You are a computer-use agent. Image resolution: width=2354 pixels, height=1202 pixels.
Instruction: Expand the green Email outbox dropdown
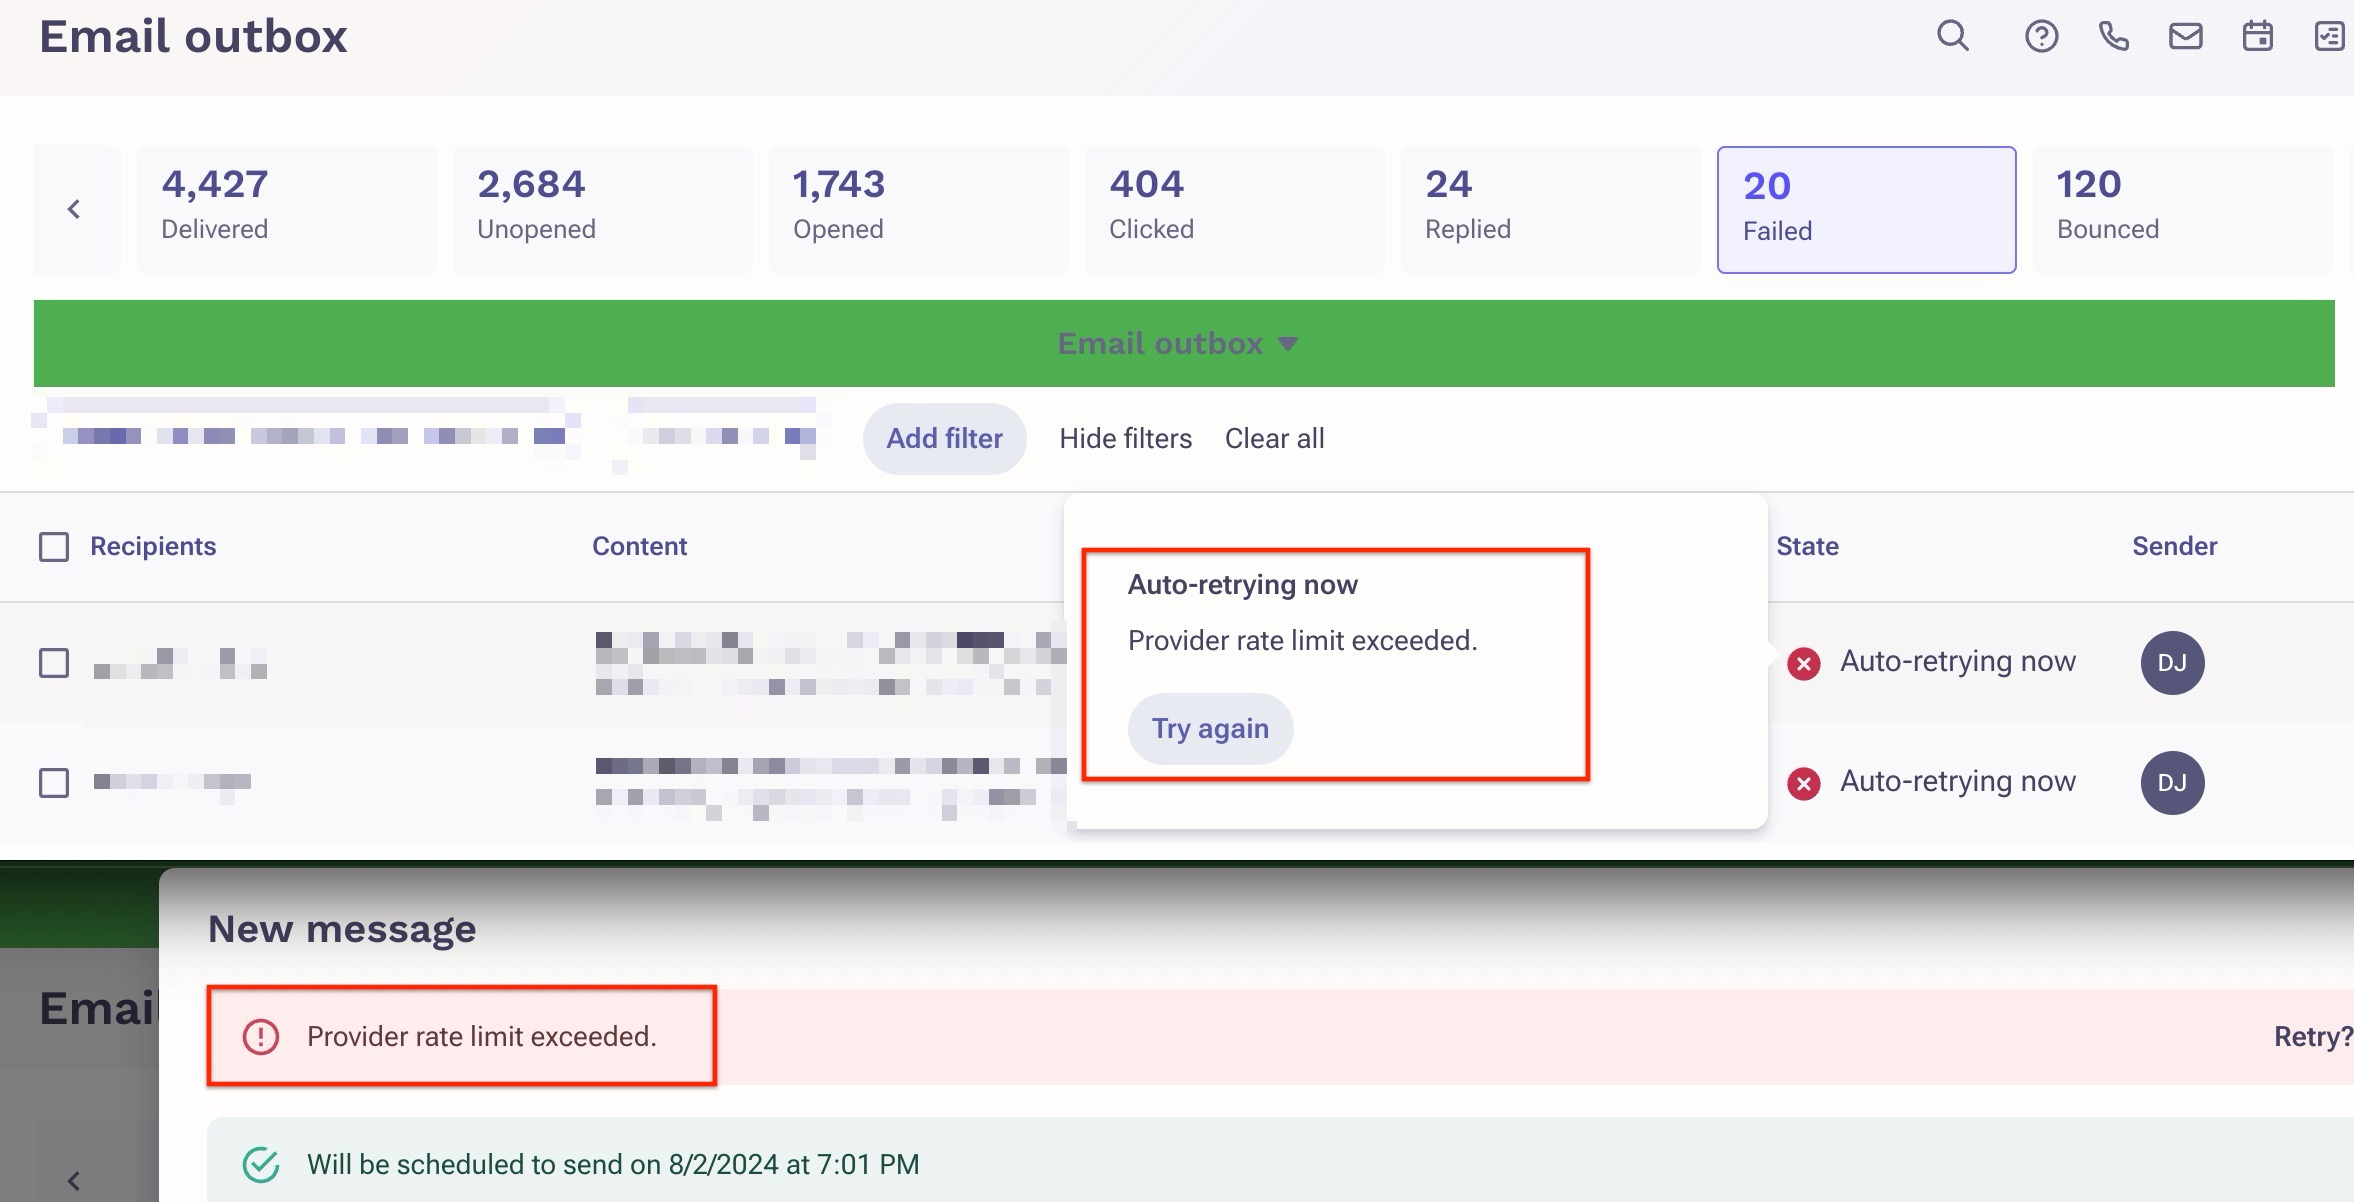(1177, 344)
